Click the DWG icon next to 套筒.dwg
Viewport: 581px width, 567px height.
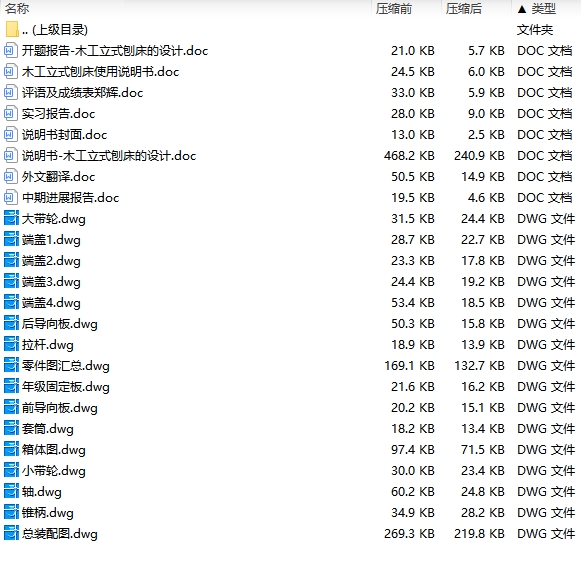click(11, 428)
